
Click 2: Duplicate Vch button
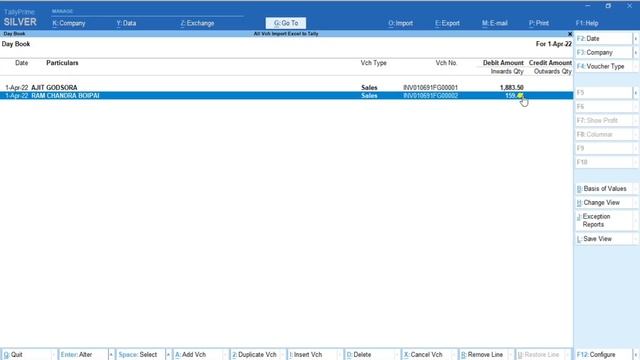pyautogui.click(x=255, y=355)
